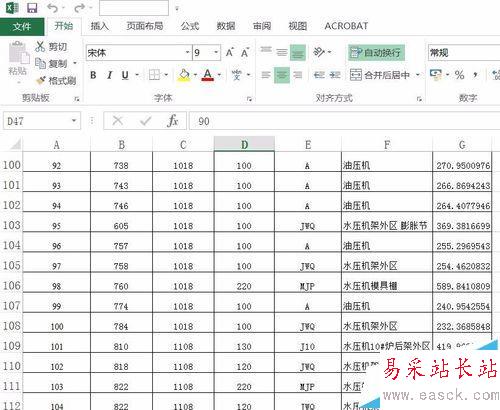Switch to Data (数据) tab
500x410 pixels.
tap(226, 26)
